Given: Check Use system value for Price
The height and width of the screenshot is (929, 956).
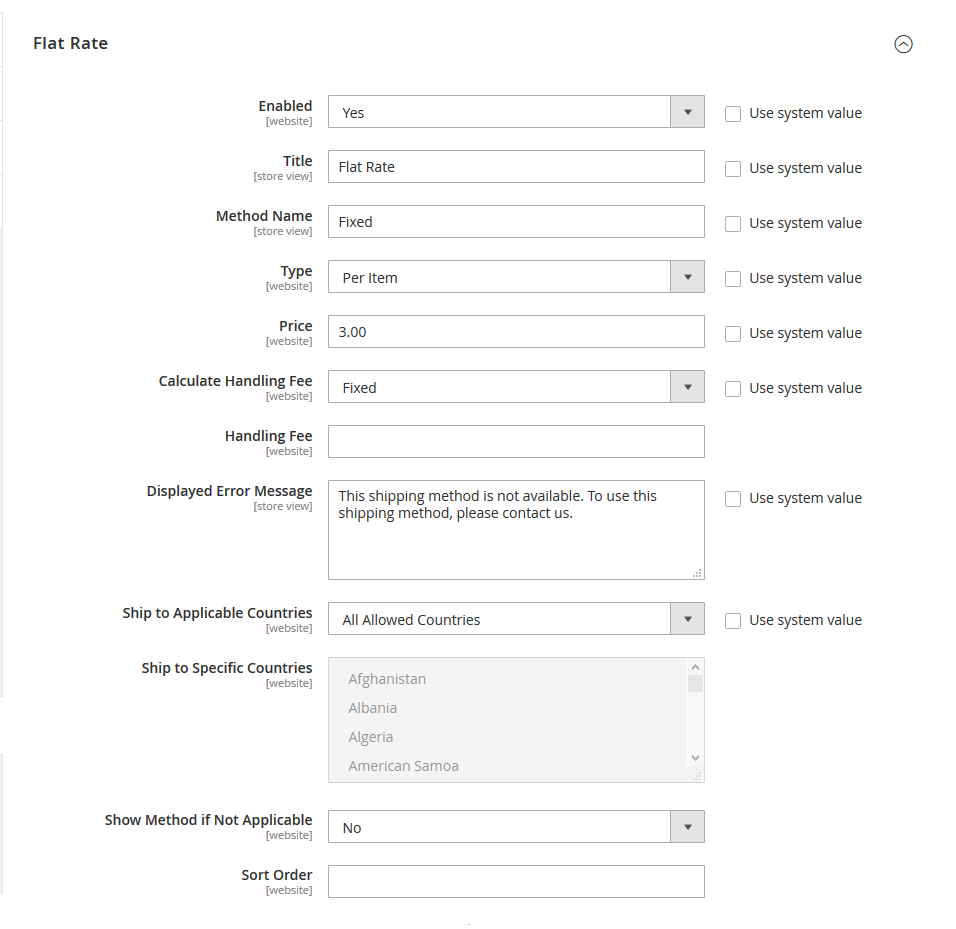Looking at the screenshot, I should [x=733, y=333].
